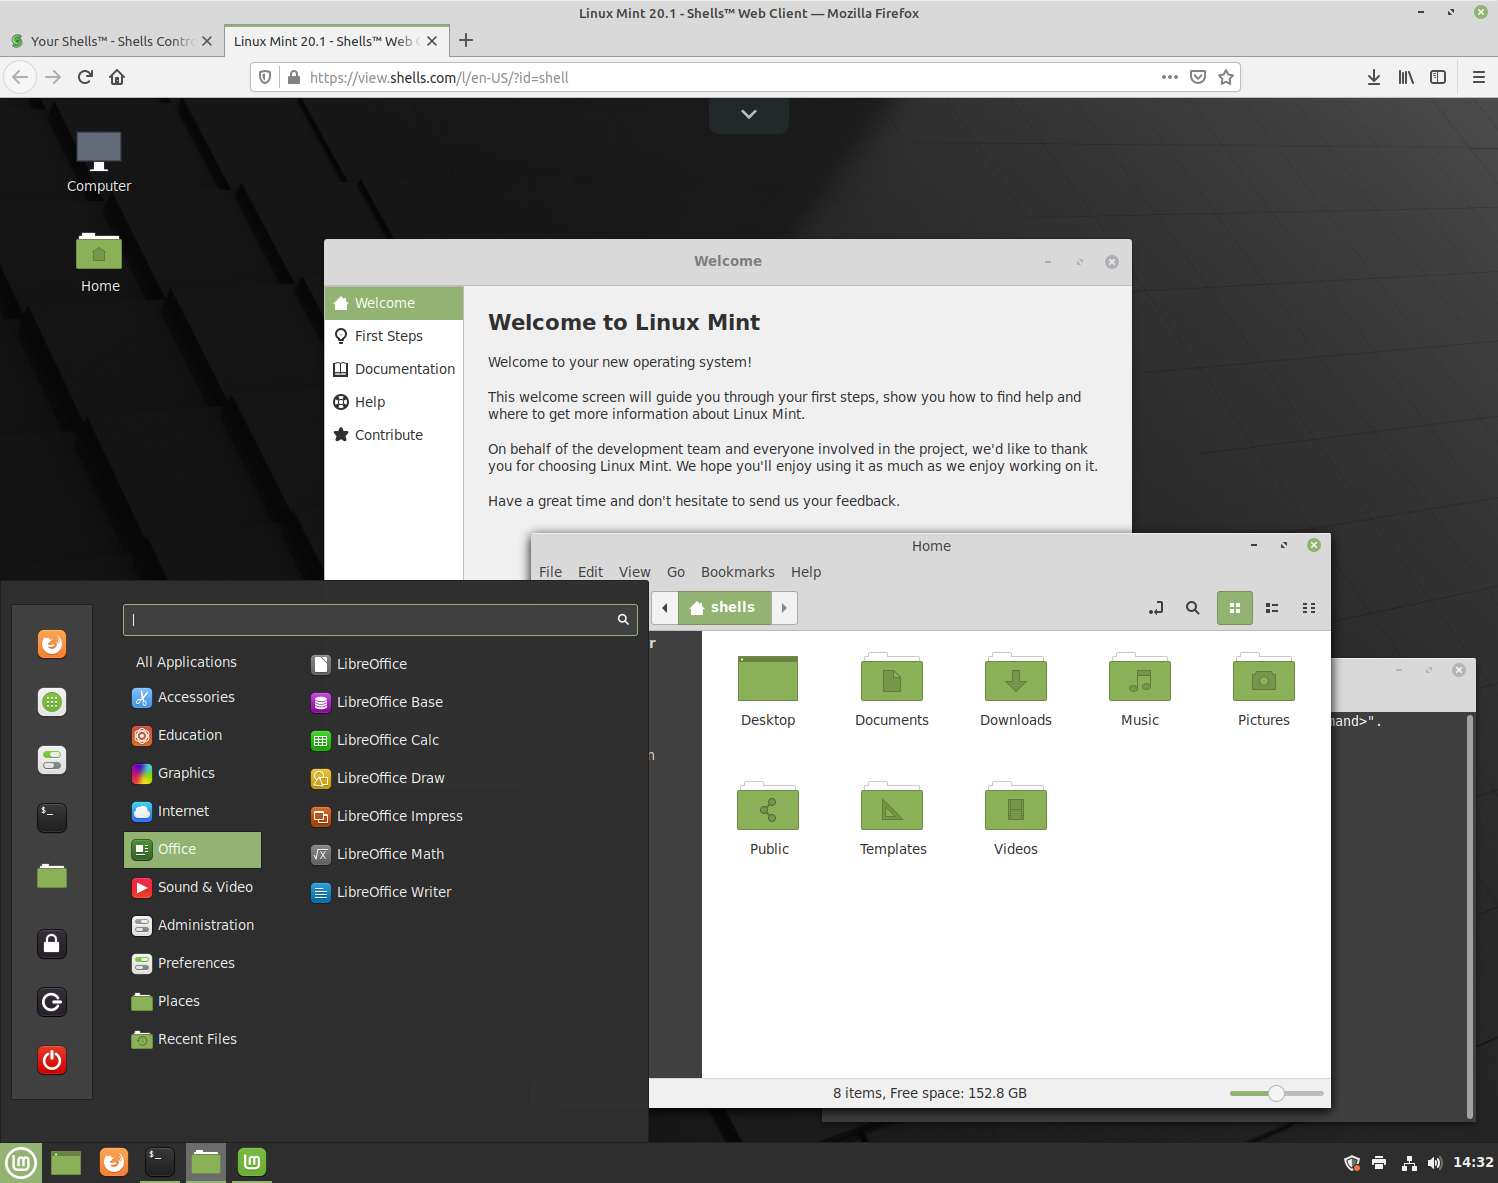
Task: Switch to Your Shells browser tab
Action: [110, 41]
